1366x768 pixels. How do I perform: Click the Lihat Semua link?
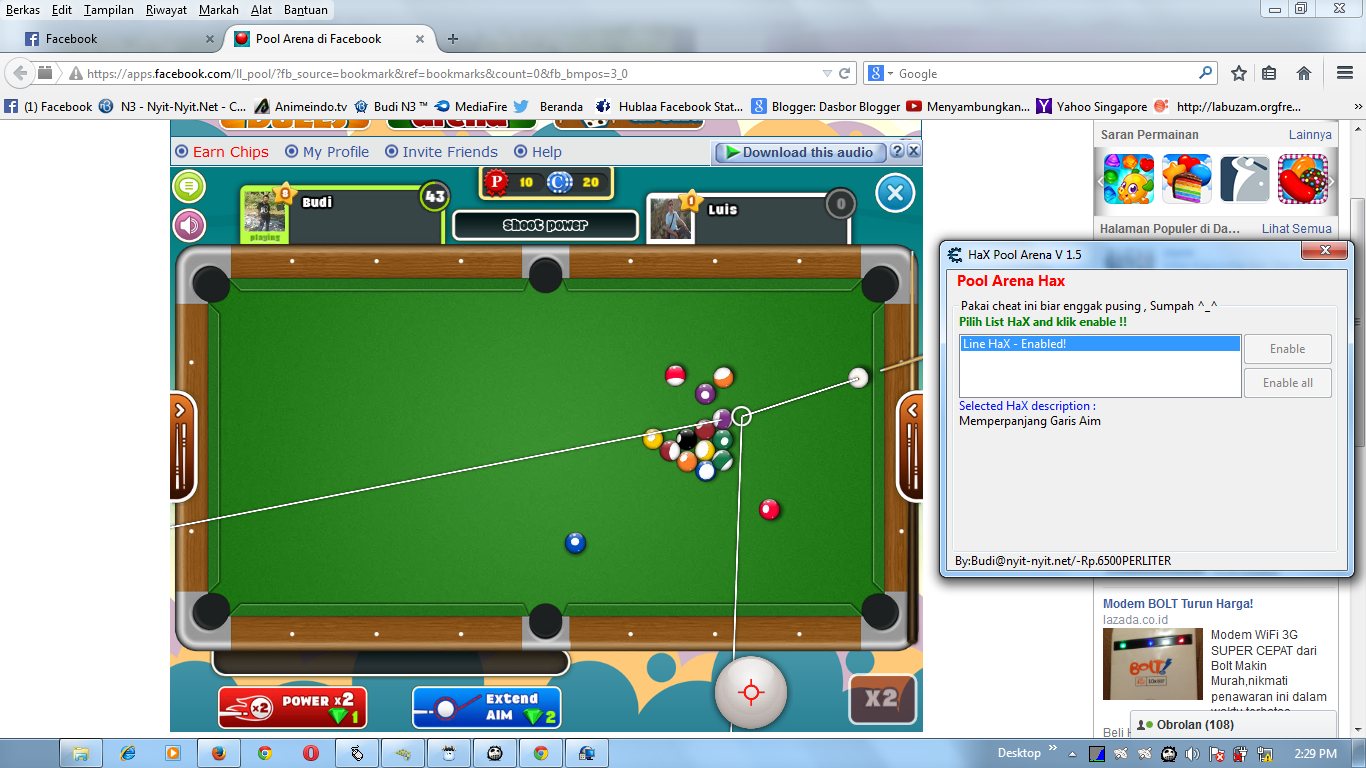[1297, 228]
